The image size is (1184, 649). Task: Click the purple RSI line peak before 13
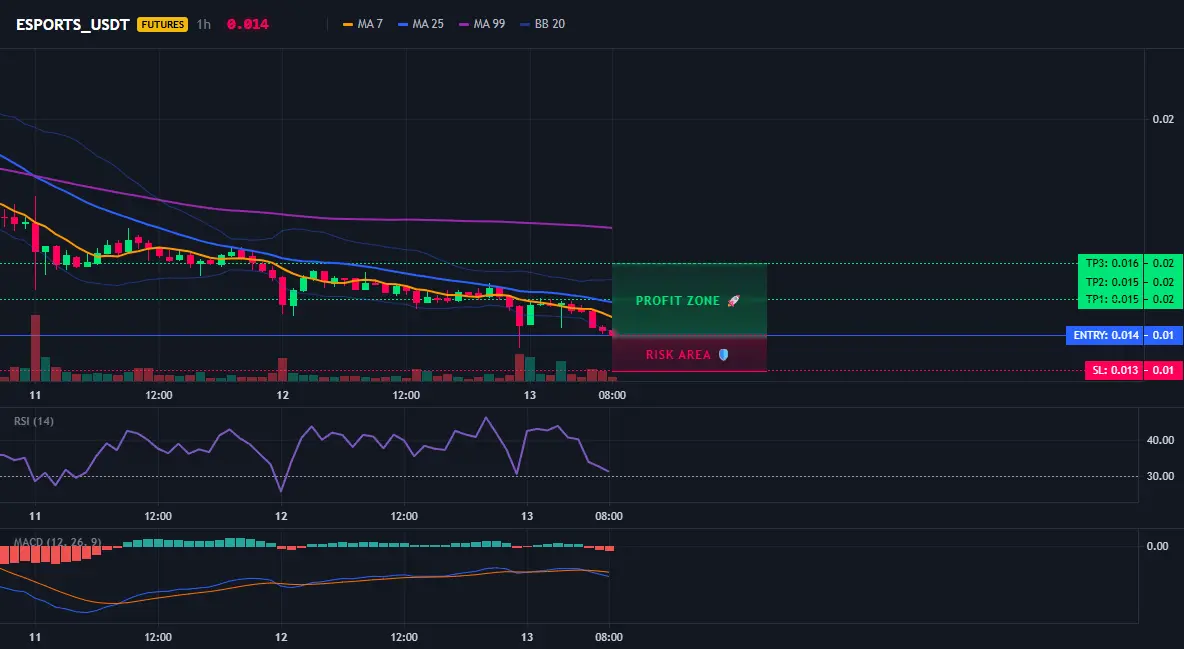click(486, 419)
